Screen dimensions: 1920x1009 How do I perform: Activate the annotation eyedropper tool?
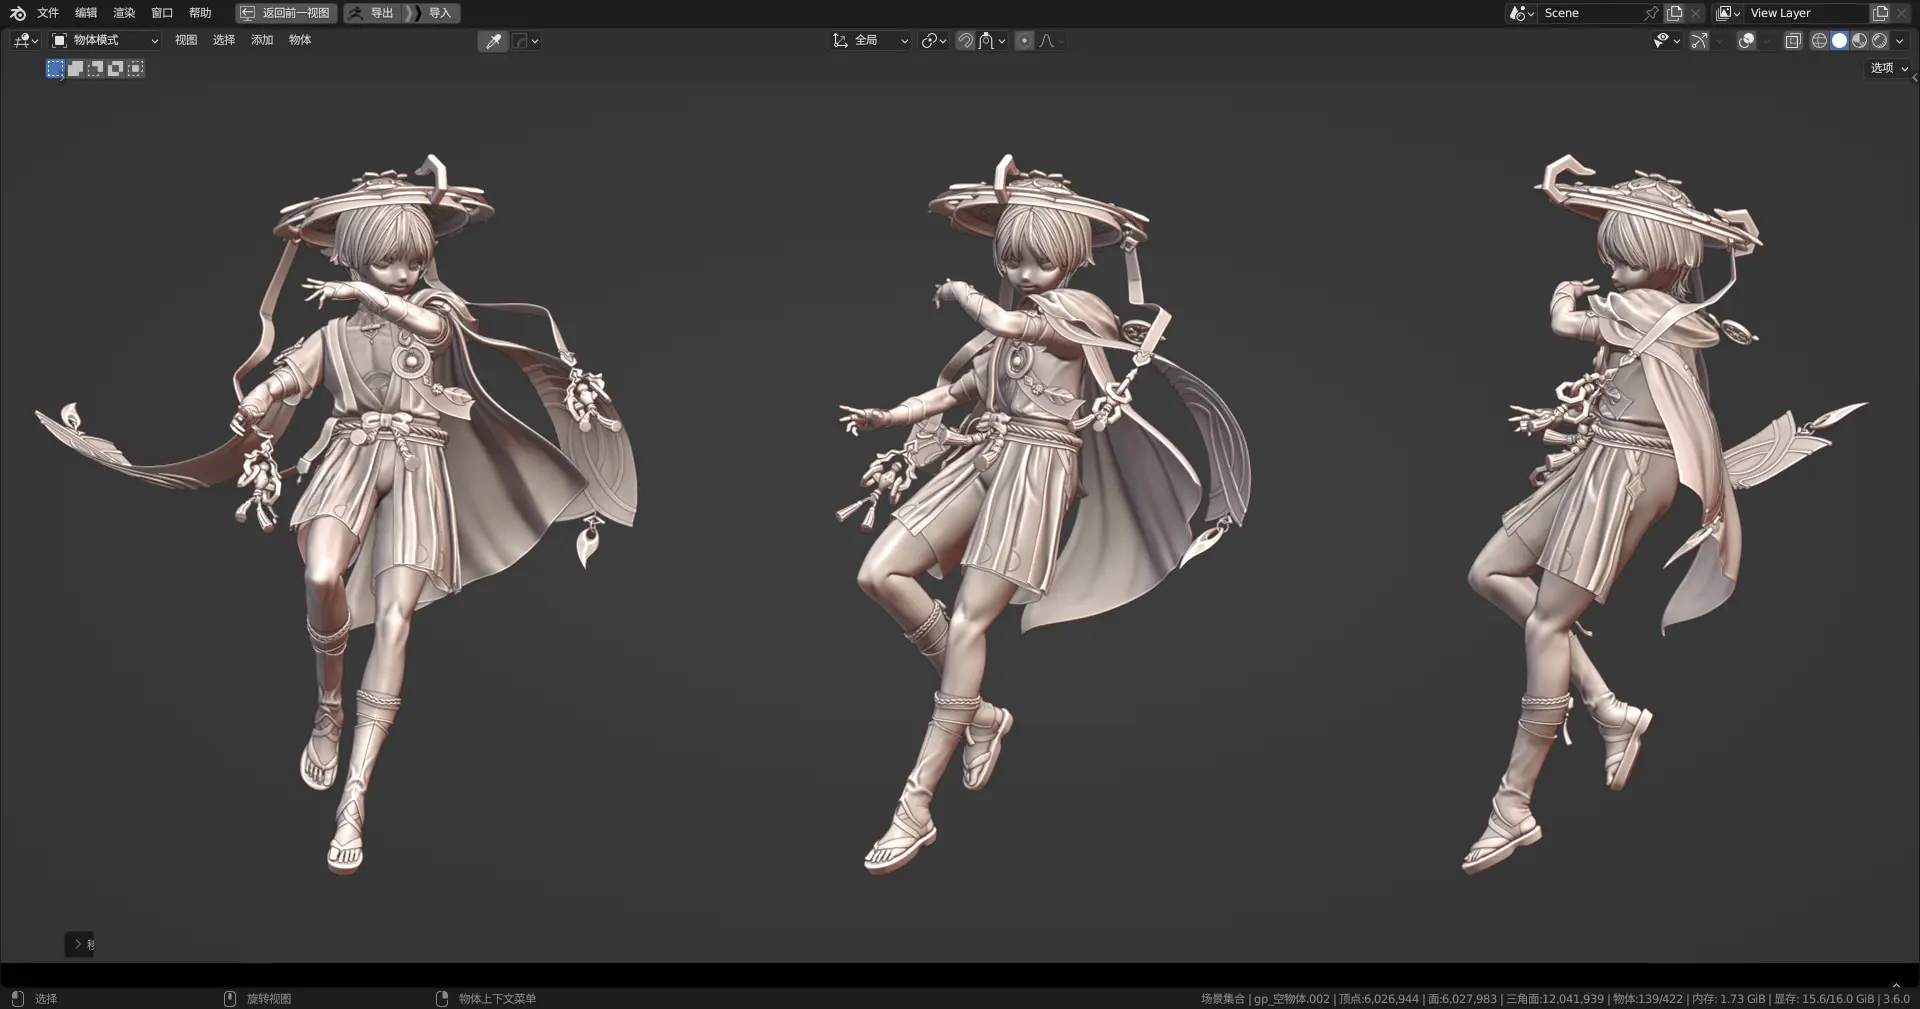(x=493, y=40)
